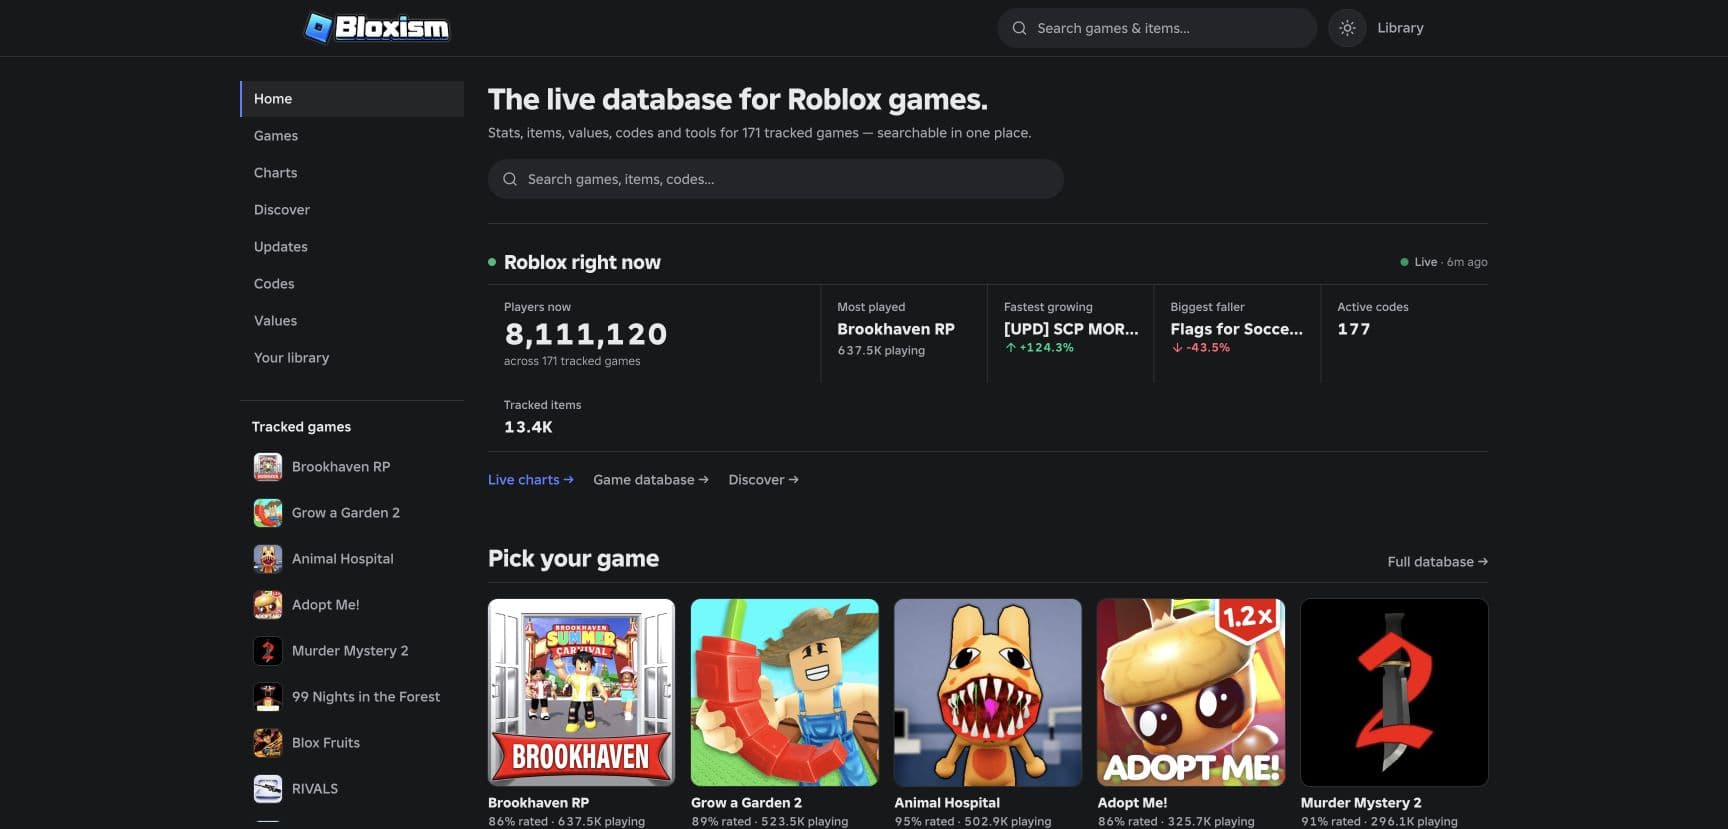
Task: Open the Murder Mystery 2 thumbnail card
Action: (x=1394, y=693)
